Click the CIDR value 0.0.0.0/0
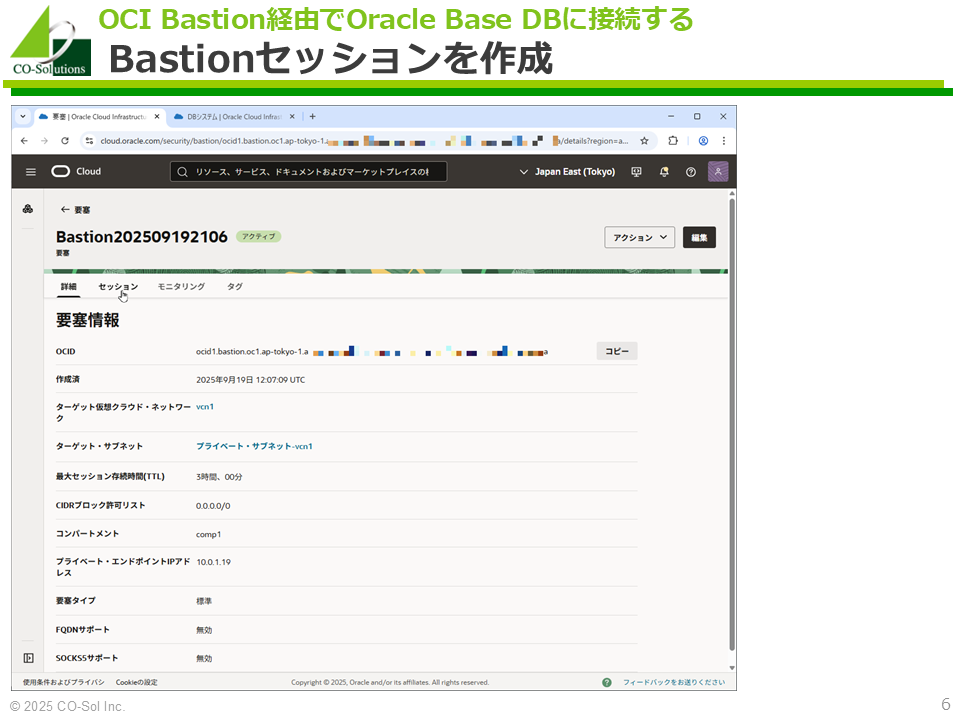Viewport: 960px width, 720px height. coord(213,506)
